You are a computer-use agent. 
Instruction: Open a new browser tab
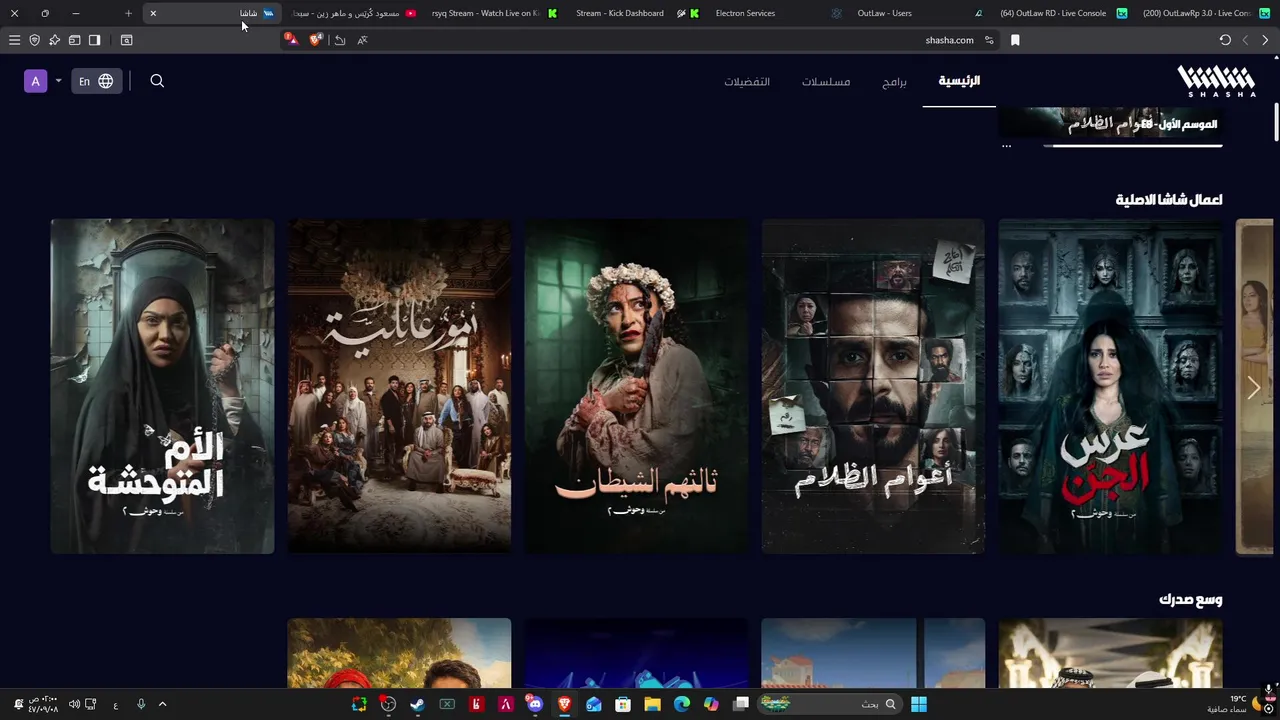pos(128,13)
